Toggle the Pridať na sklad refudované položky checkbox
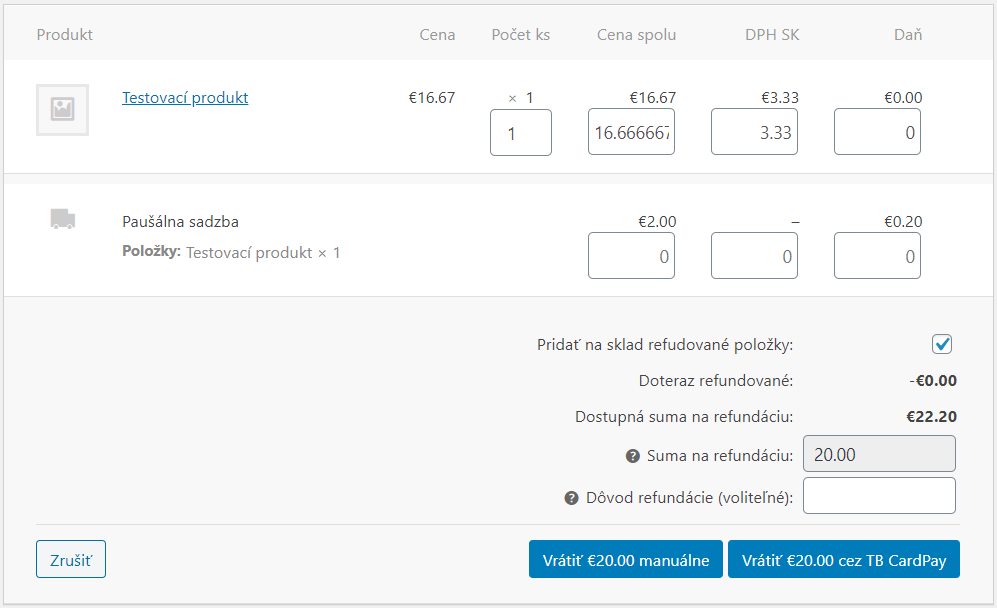Screen dimensions: 997x608 point(941,343)
